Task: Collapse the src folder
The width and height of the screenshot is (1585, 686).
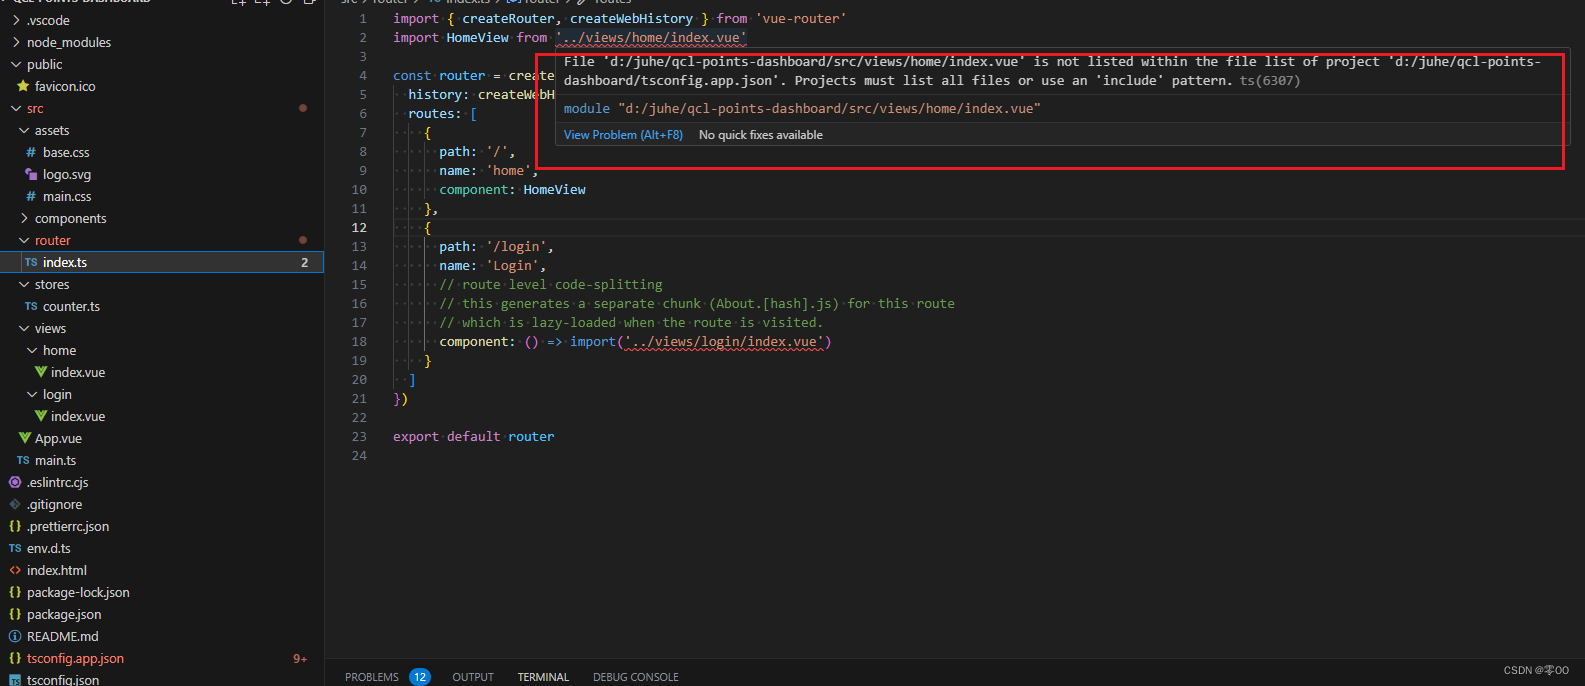Action: [16, 108]
